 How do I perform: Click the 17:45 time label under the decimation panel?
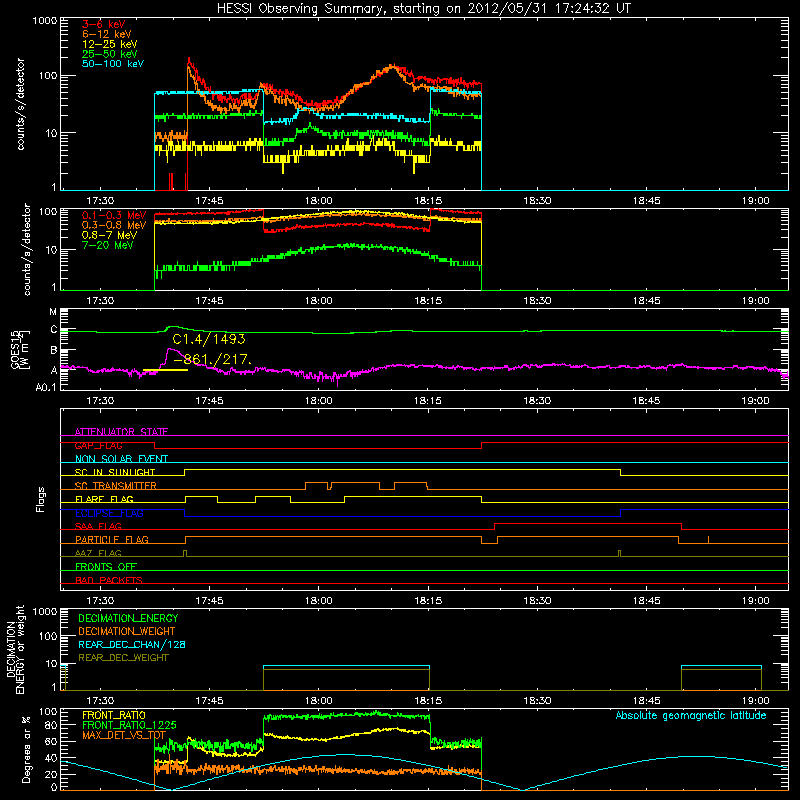(209, 701)
